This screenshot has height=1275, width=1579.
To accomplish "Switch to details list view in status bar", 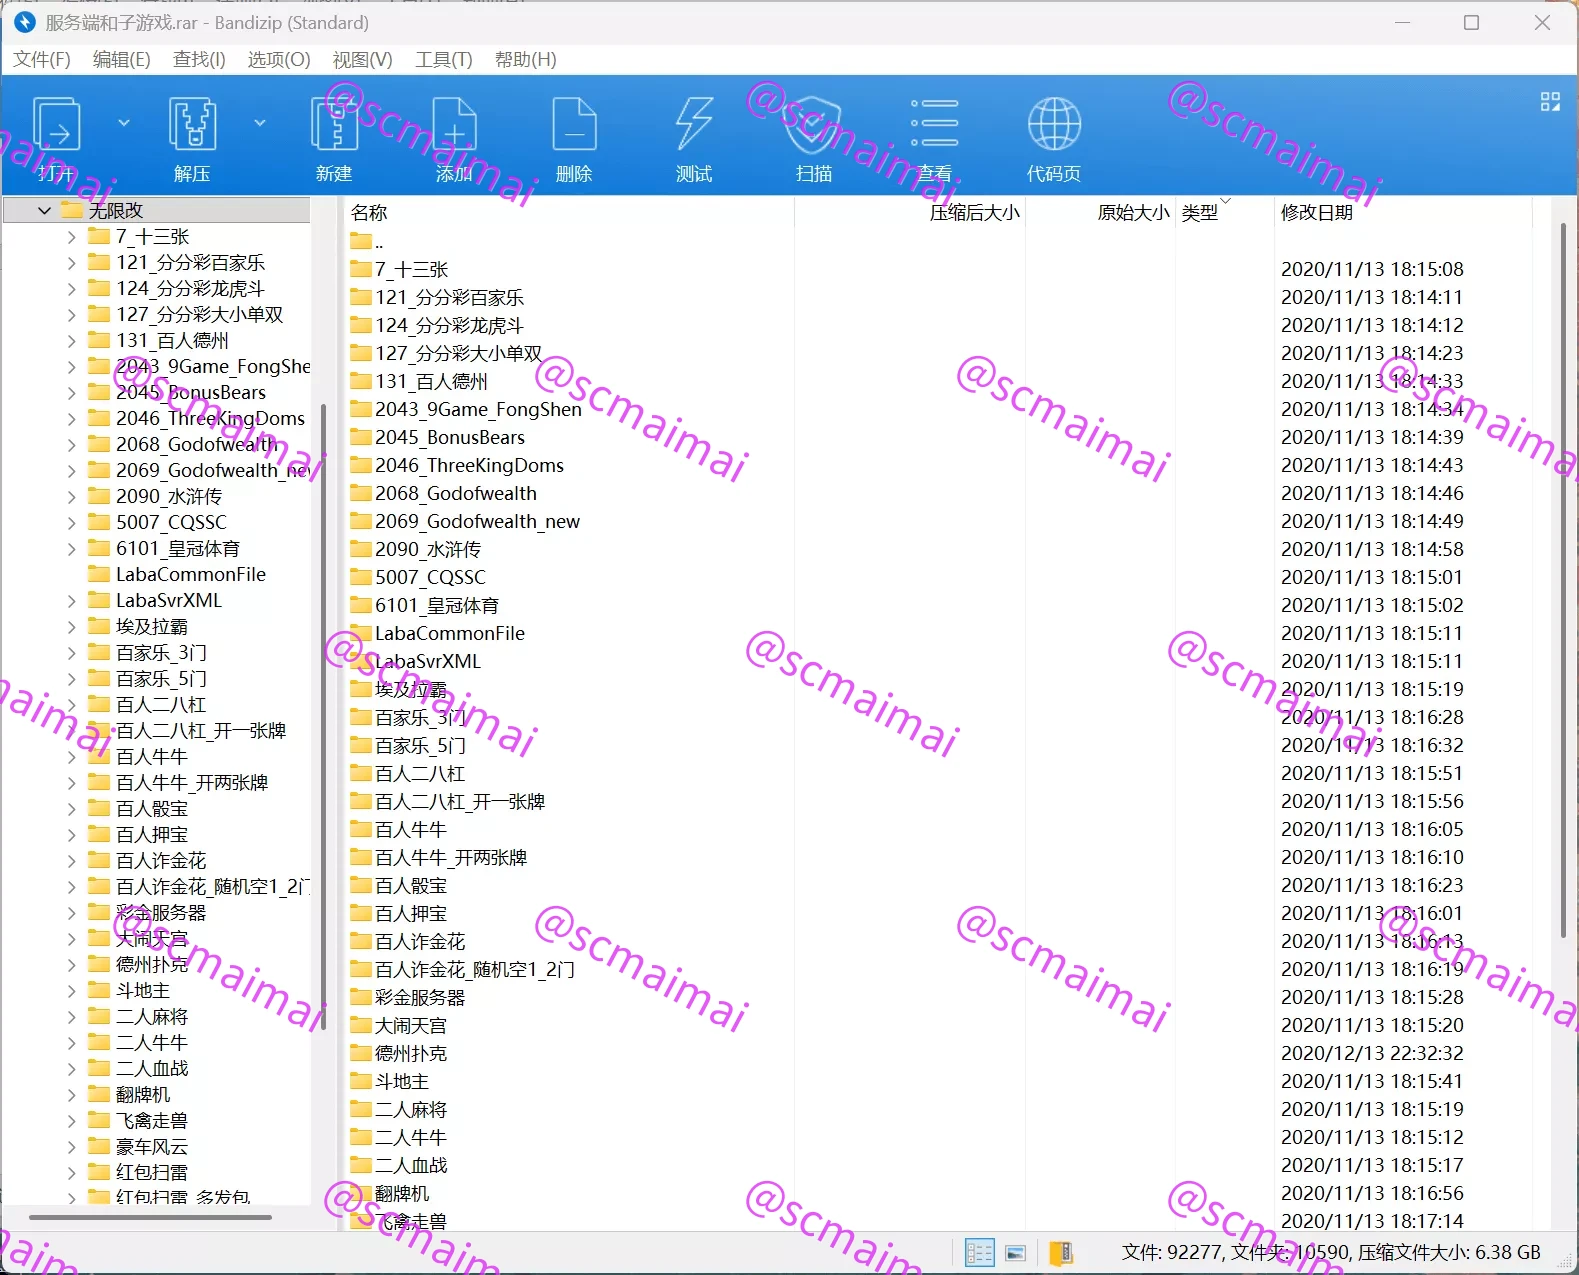I will pos(979,1252).
